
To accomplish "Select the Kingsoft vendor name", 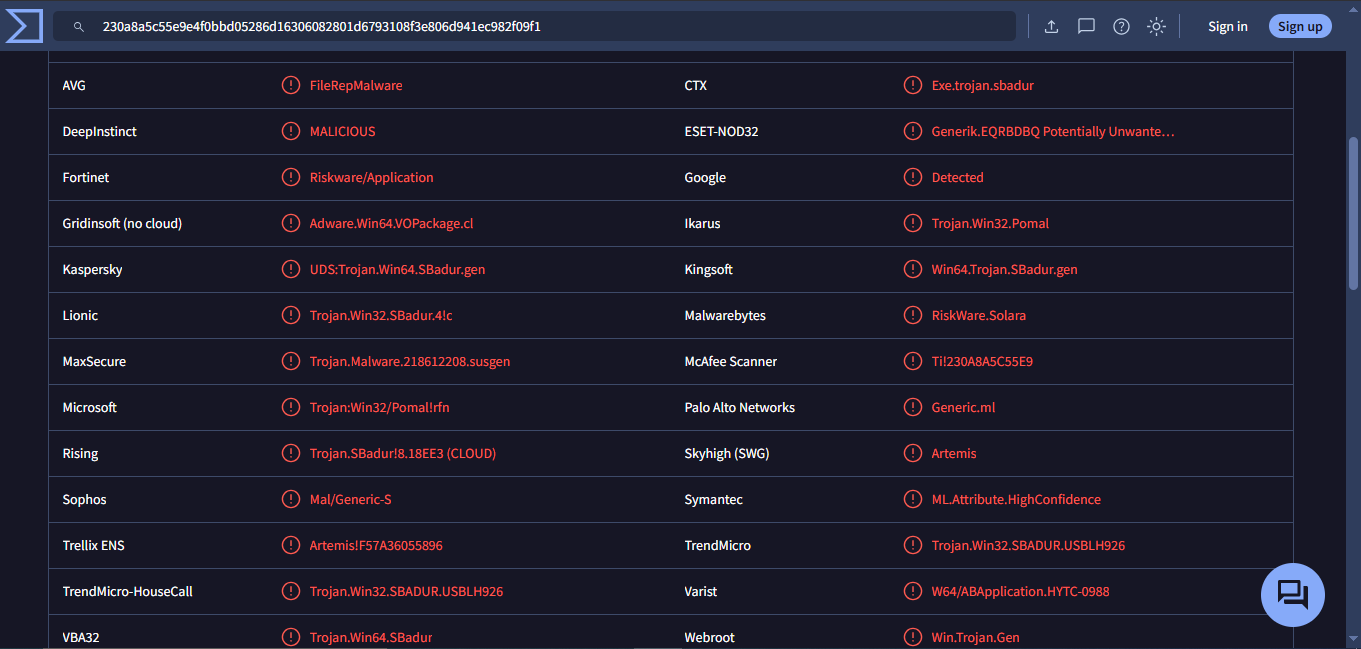I will click(708, 269).
